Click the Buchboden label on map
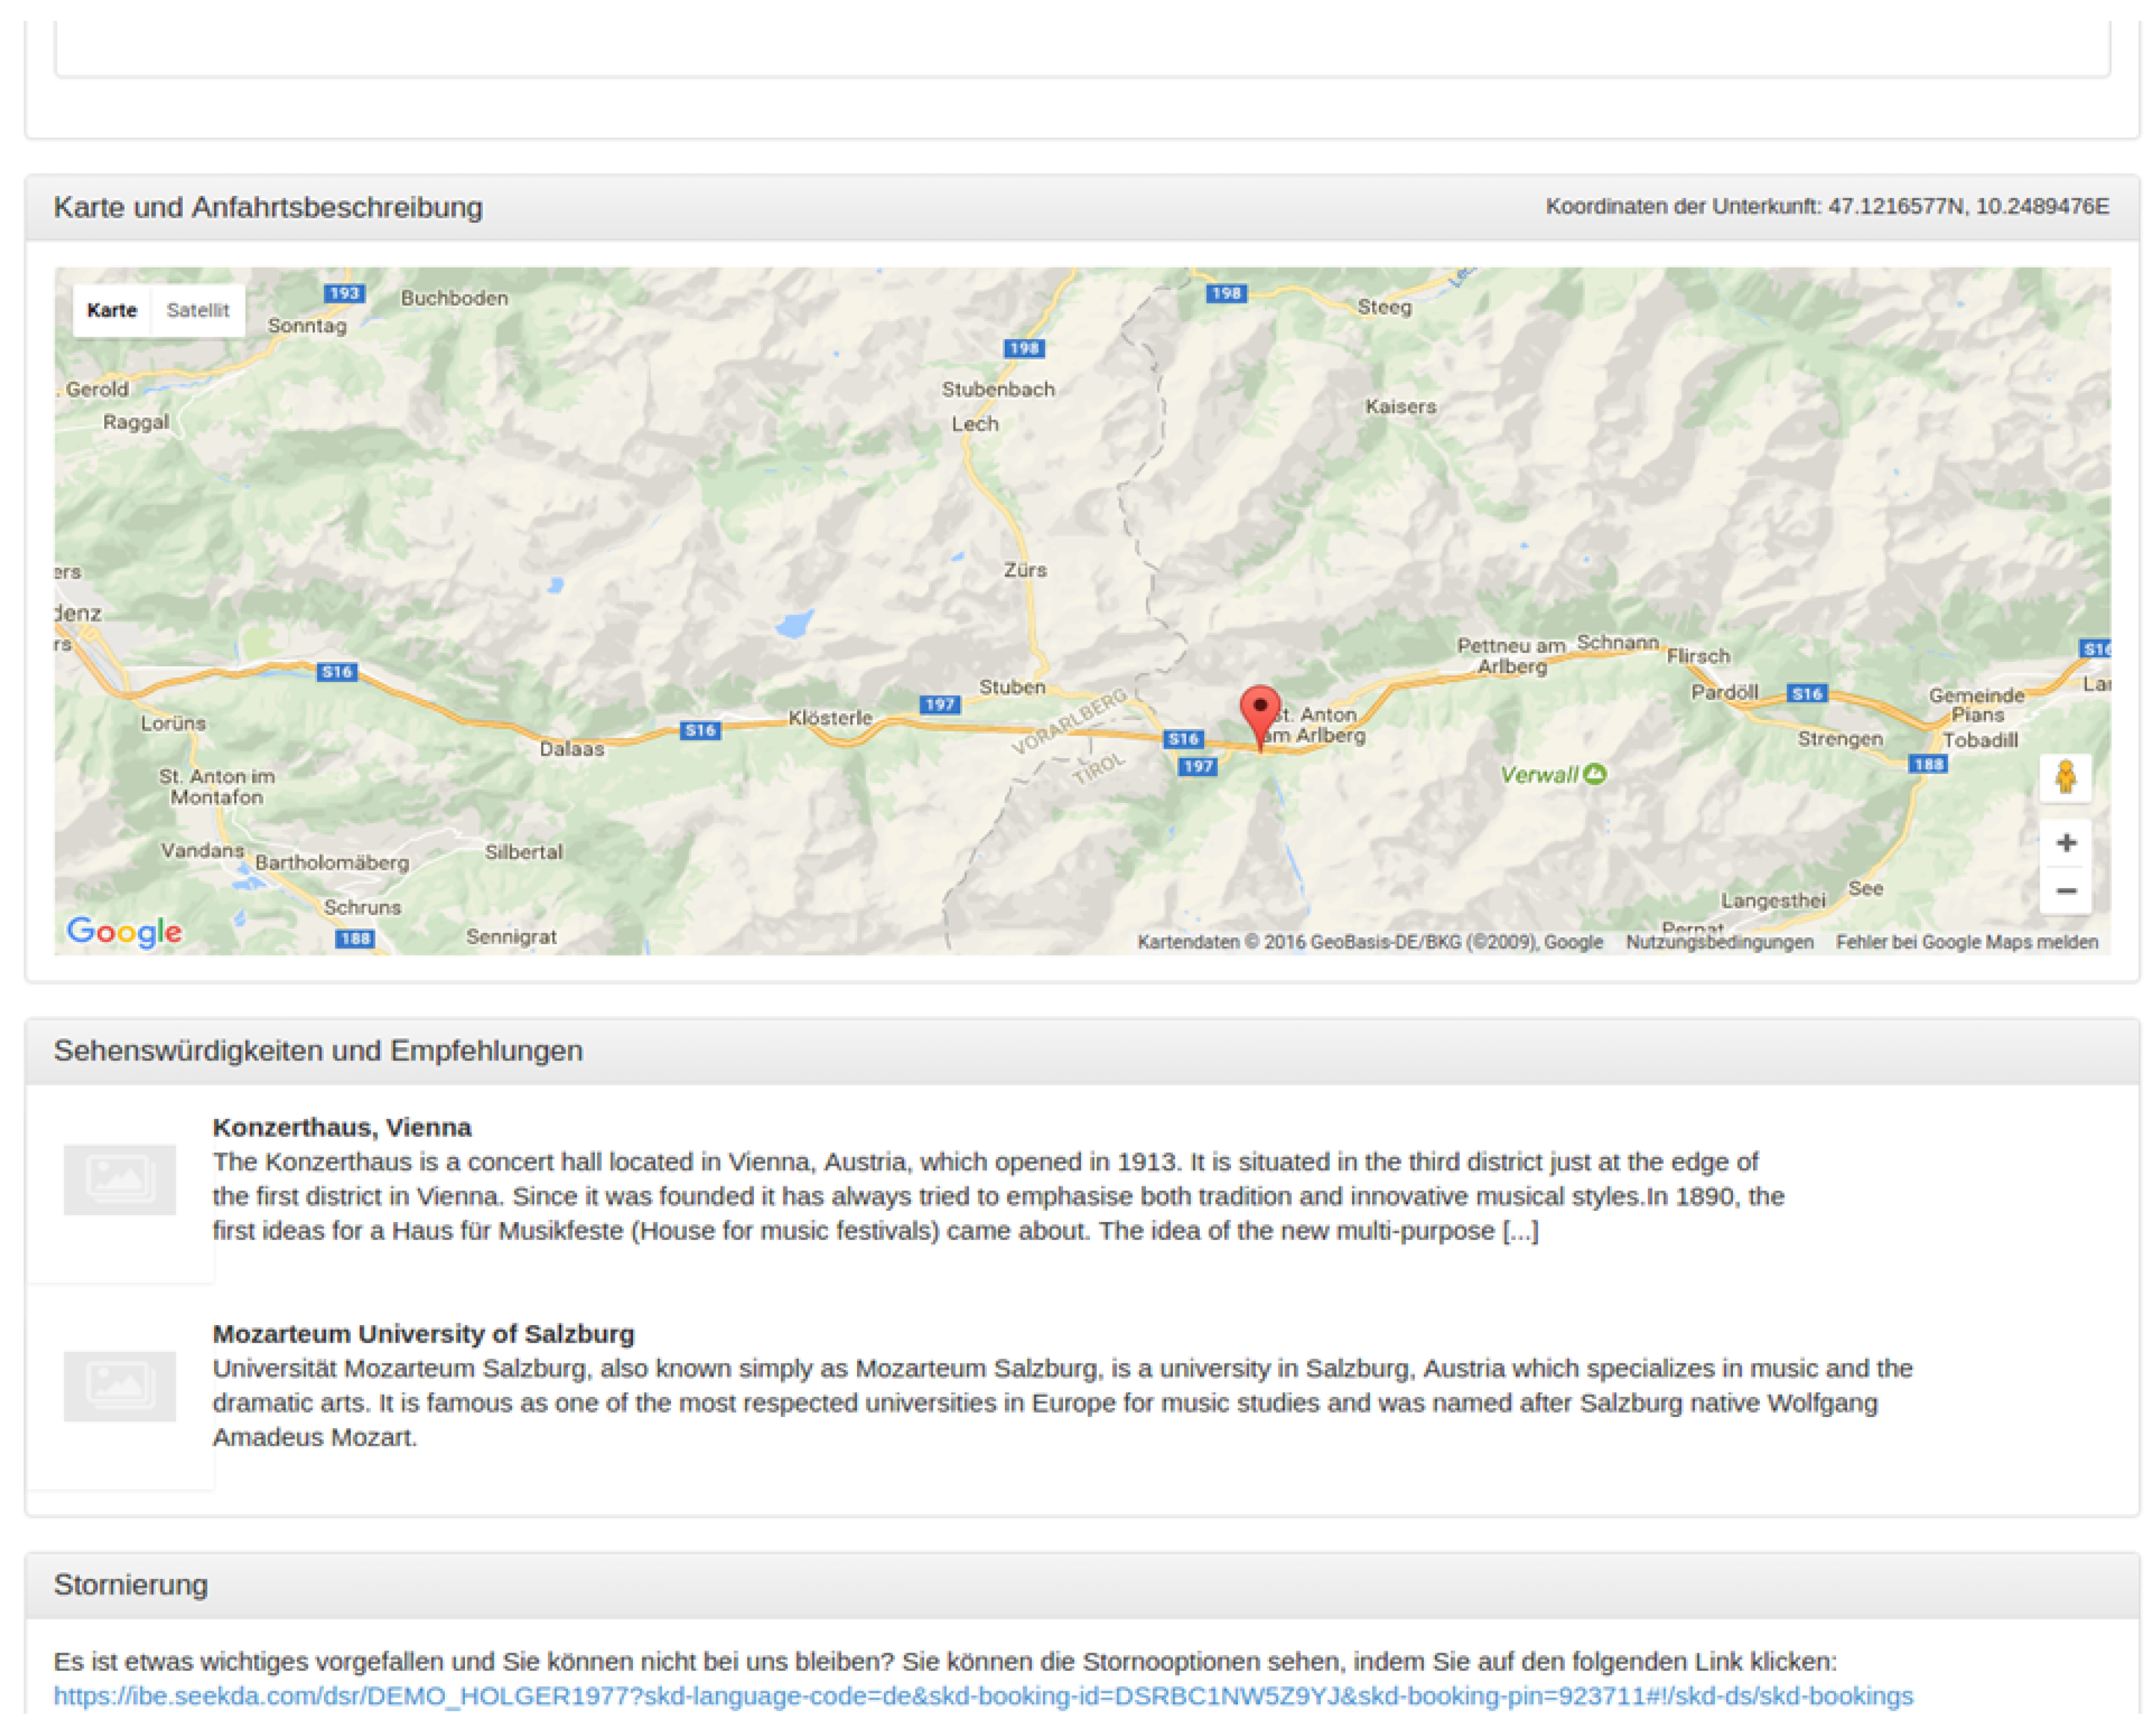This screenshot has width=2155, height=1736. (x=454, y=298)
